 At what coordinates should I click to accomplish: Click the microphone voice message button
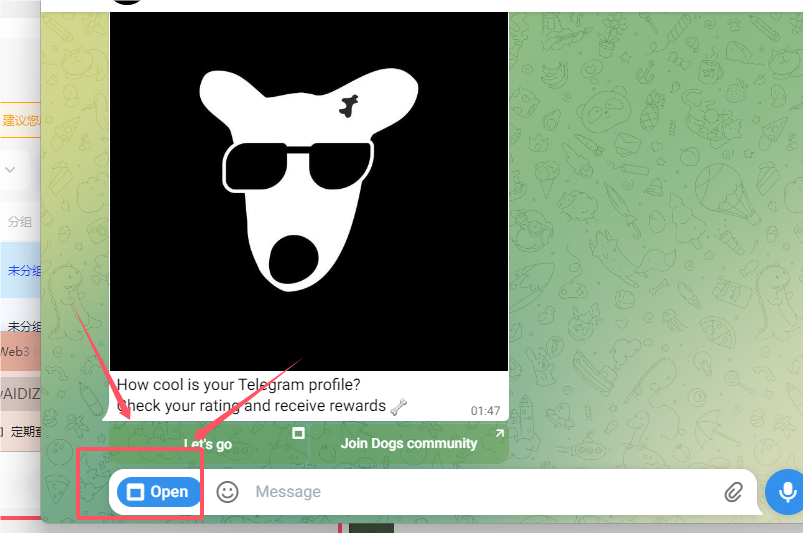(x=787, y=492)
